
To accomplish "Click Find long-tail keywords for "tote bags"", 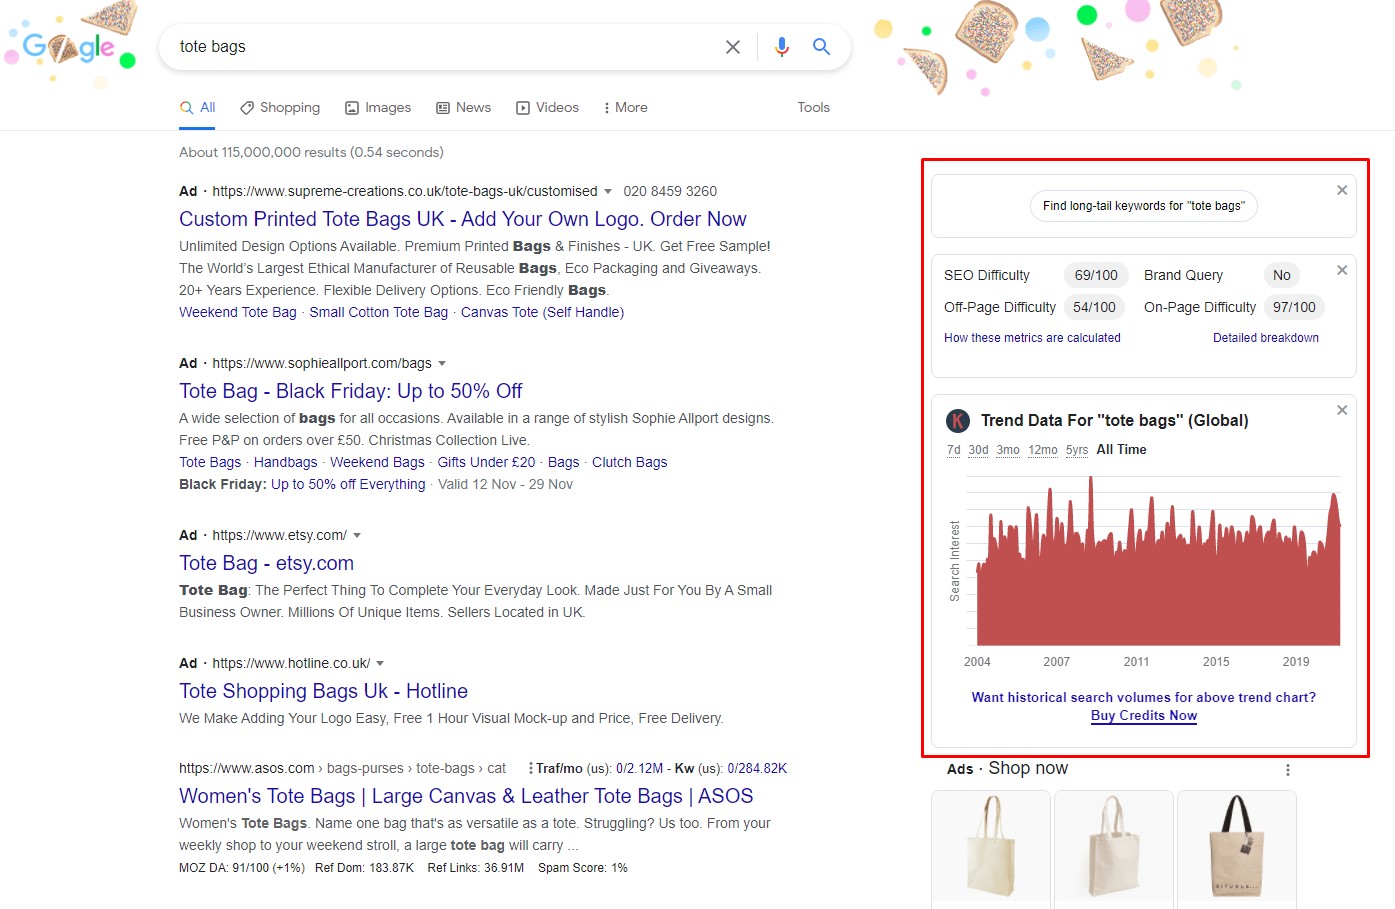I will (1144, 206).
